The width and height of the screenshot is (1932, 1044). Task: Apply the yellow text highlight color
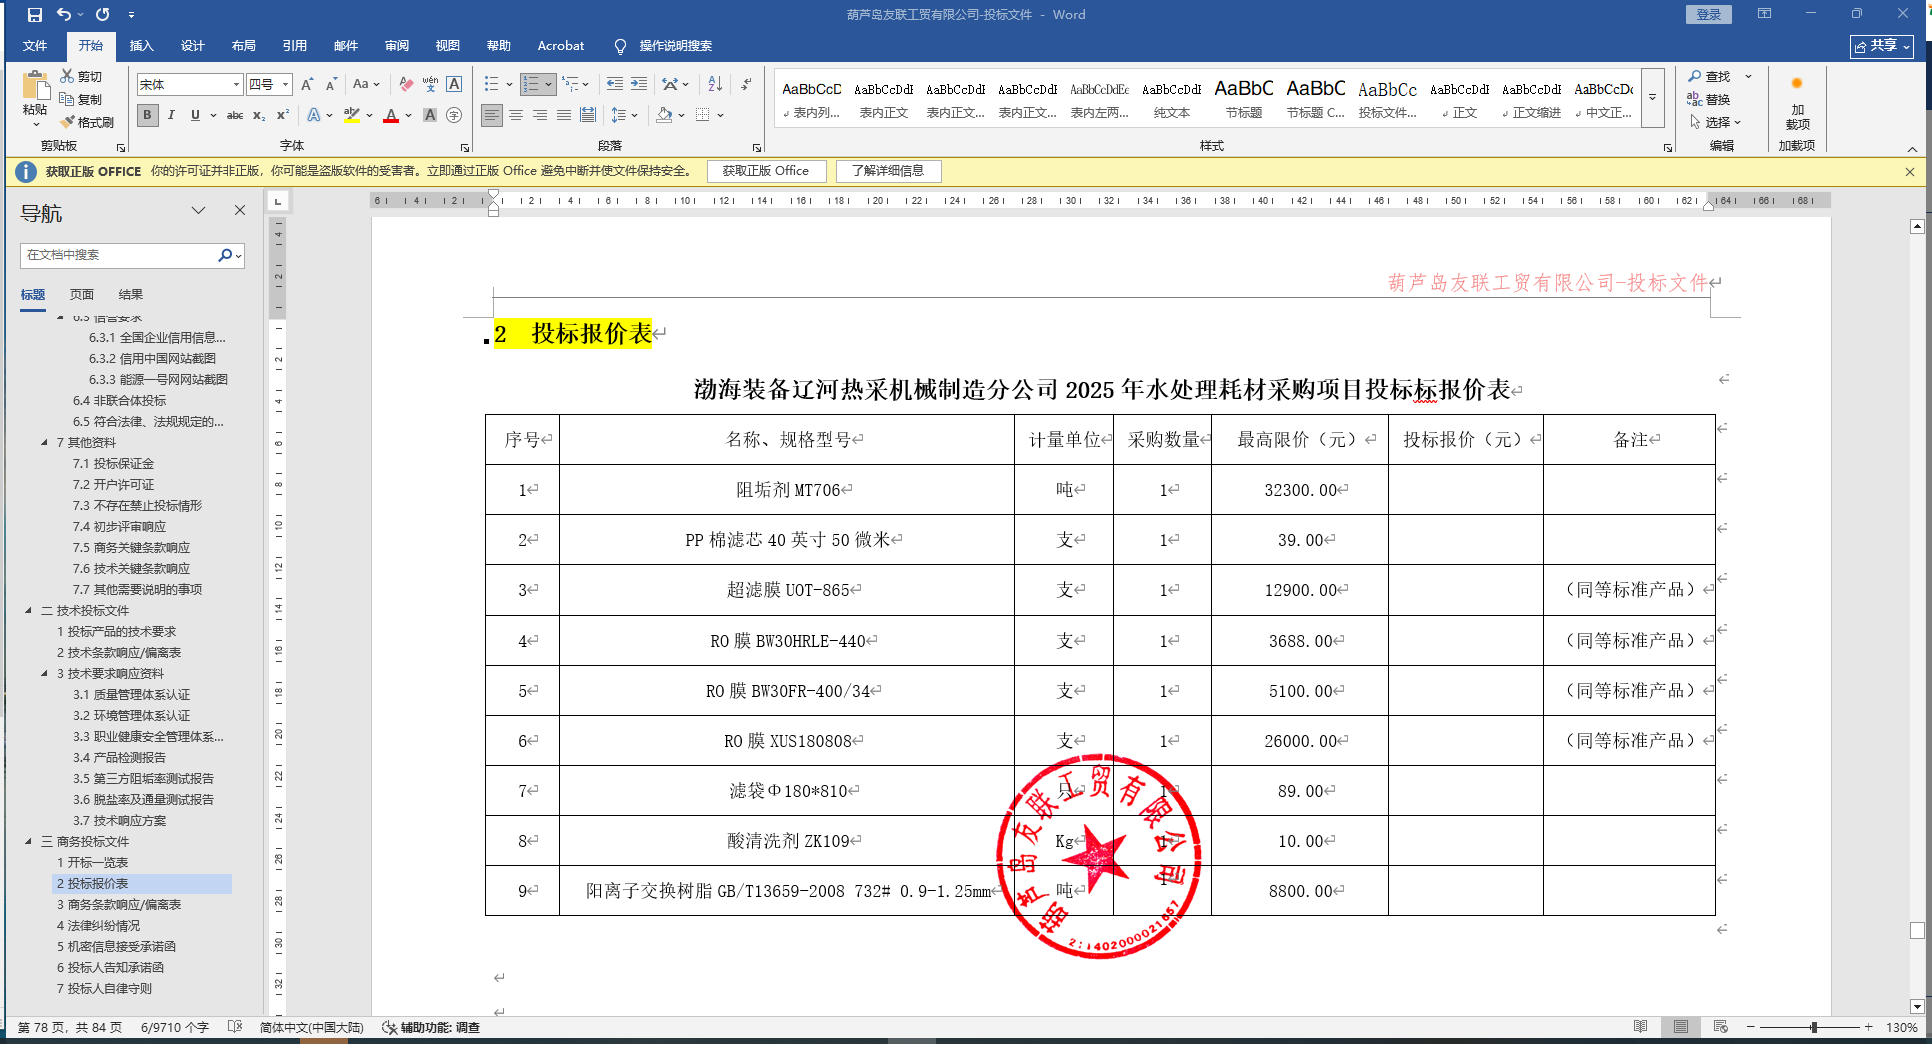pyautogui.click(x=351, y=115)
